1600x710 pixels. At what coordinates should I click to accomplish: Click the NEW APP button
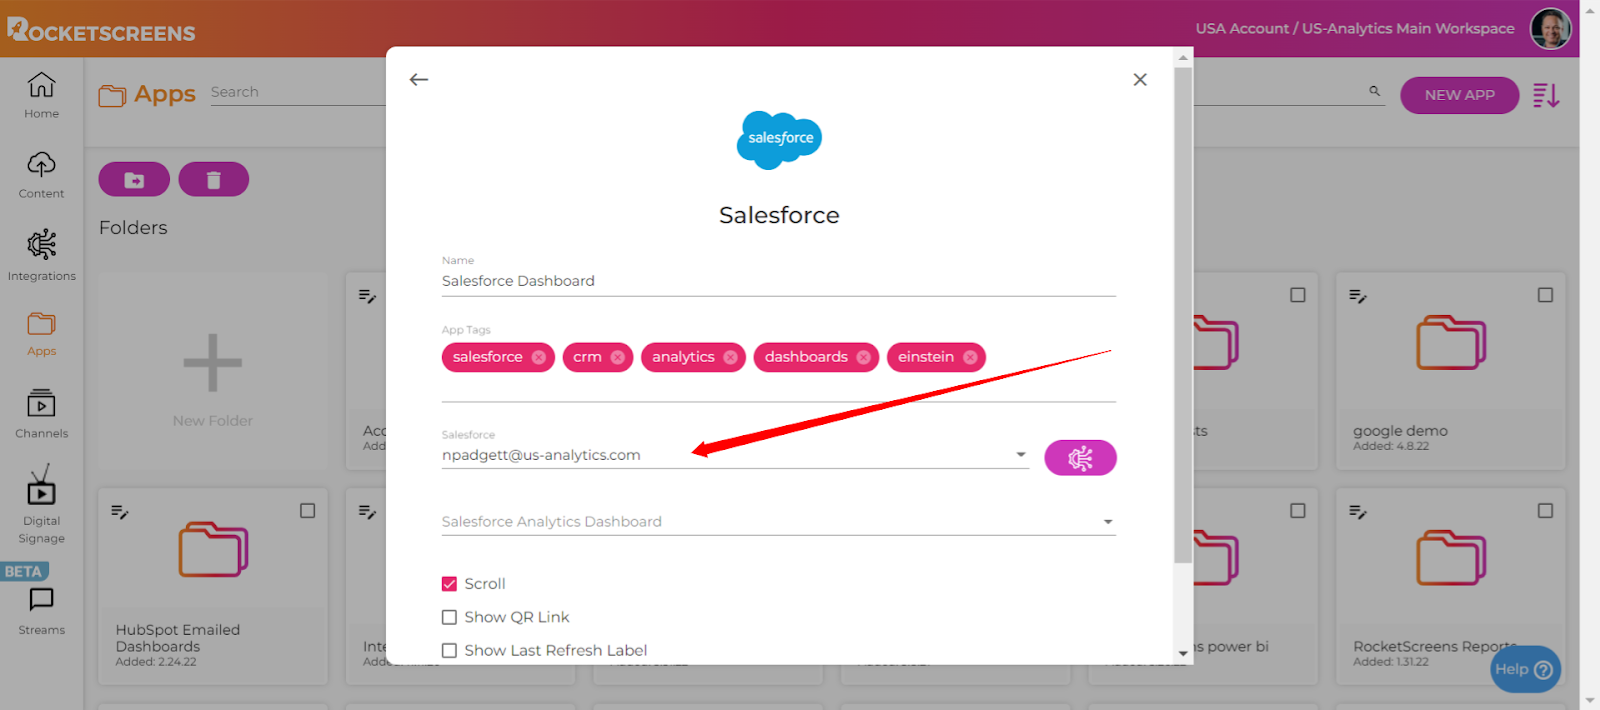click(1460, 95)
